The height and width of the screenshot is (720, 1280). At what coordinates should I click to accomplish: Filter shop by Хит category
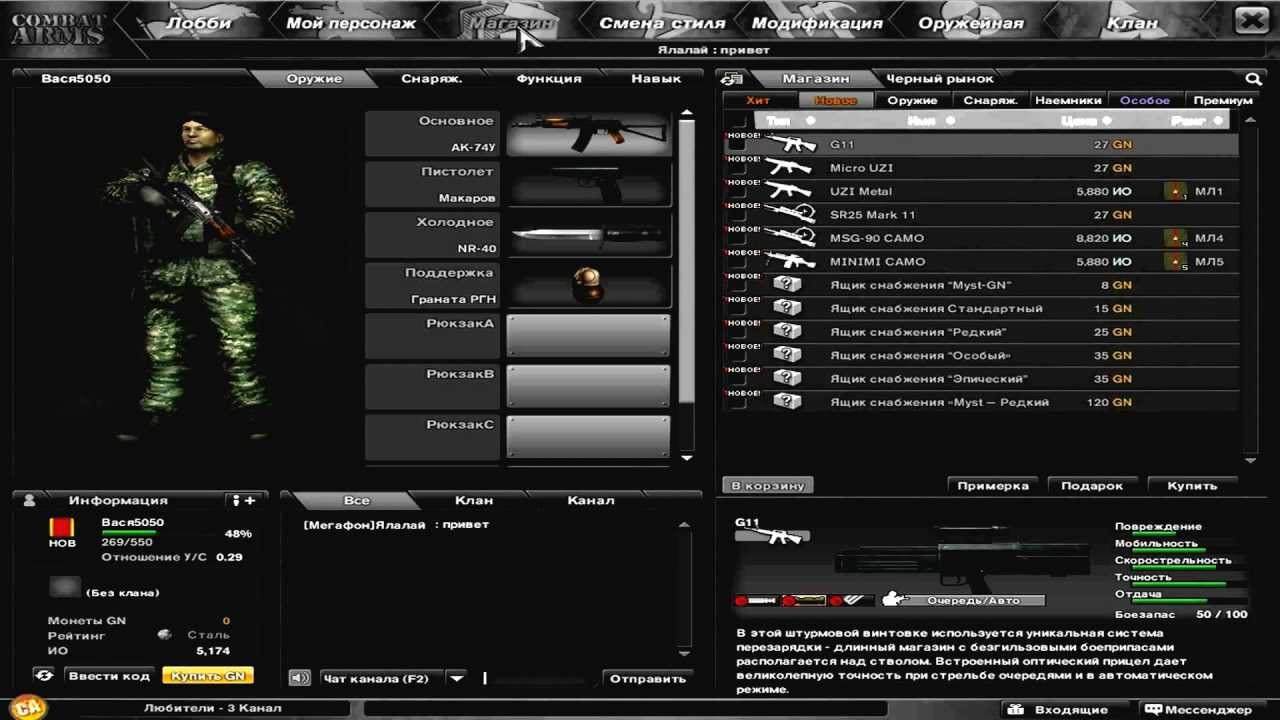pyautogui.click(x=758, y=100)
